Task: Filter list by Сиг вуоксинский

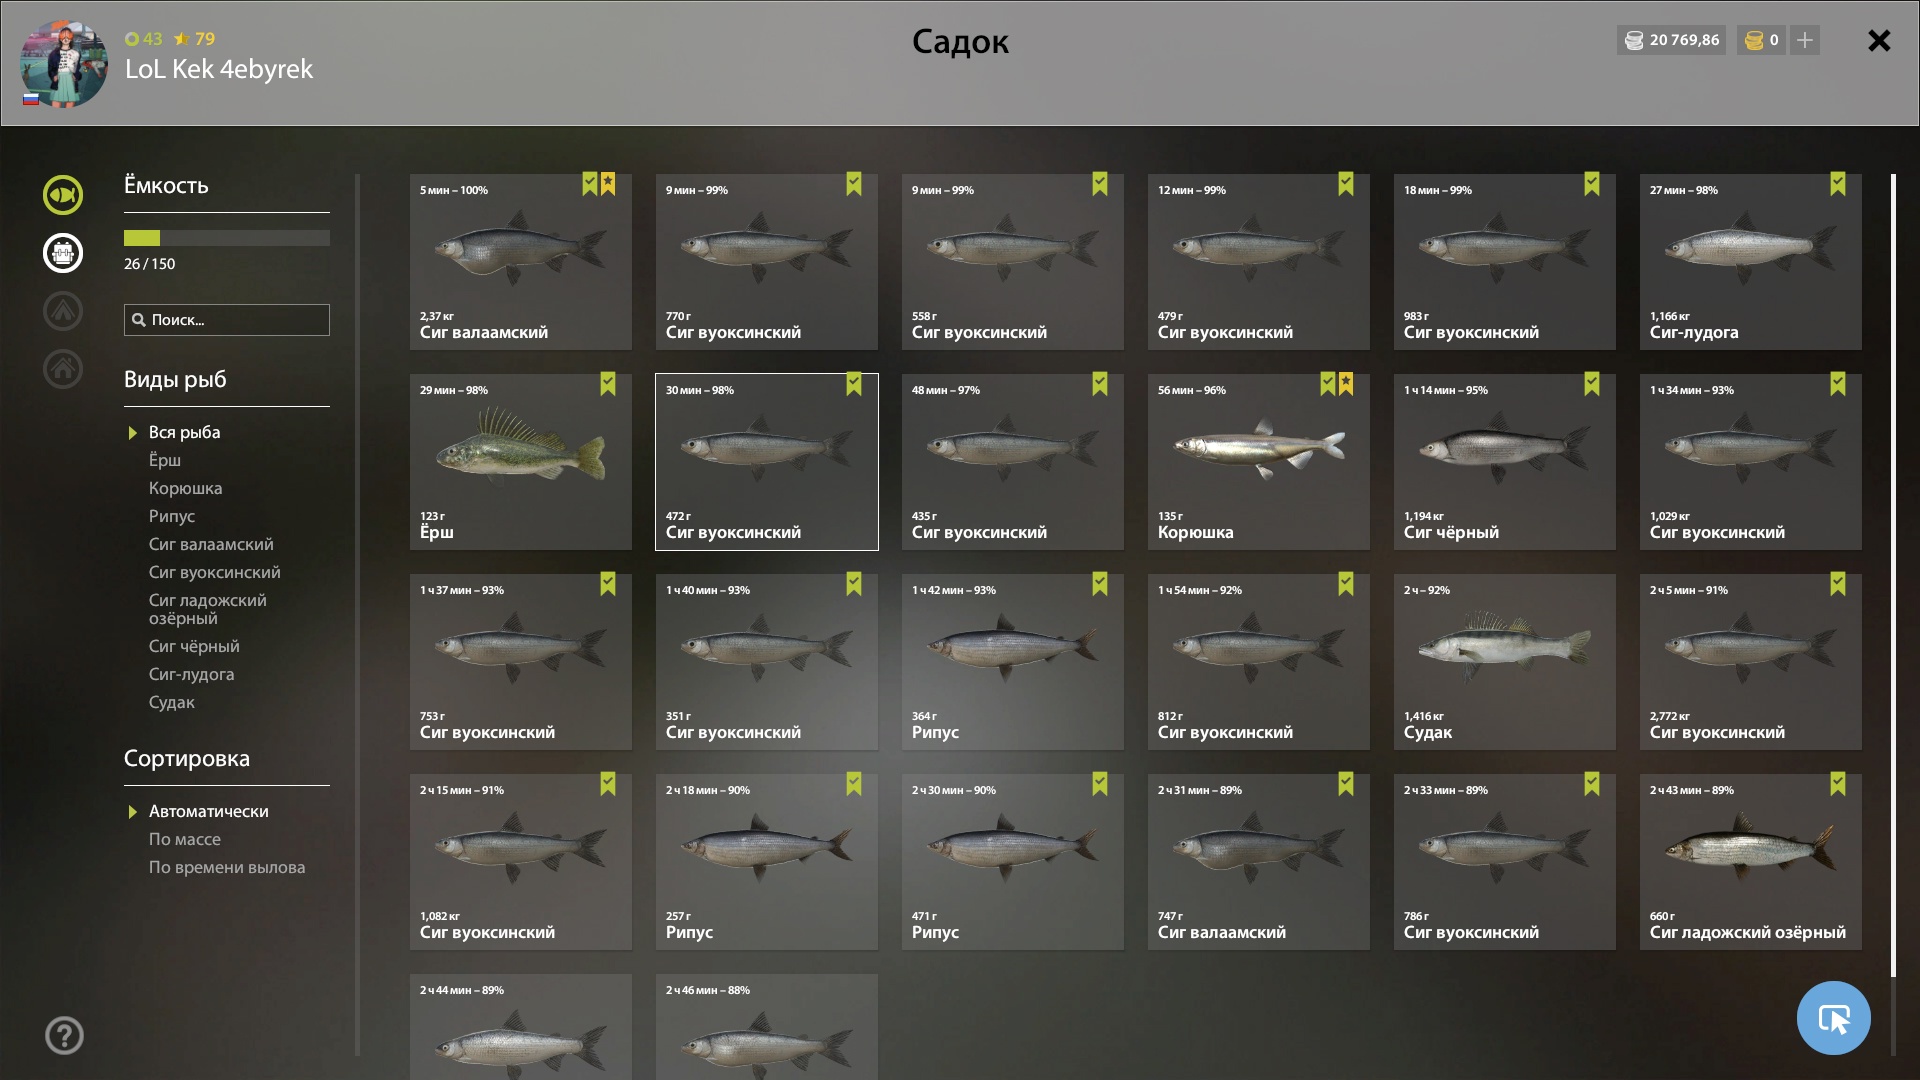Action: tap(215, 572)
